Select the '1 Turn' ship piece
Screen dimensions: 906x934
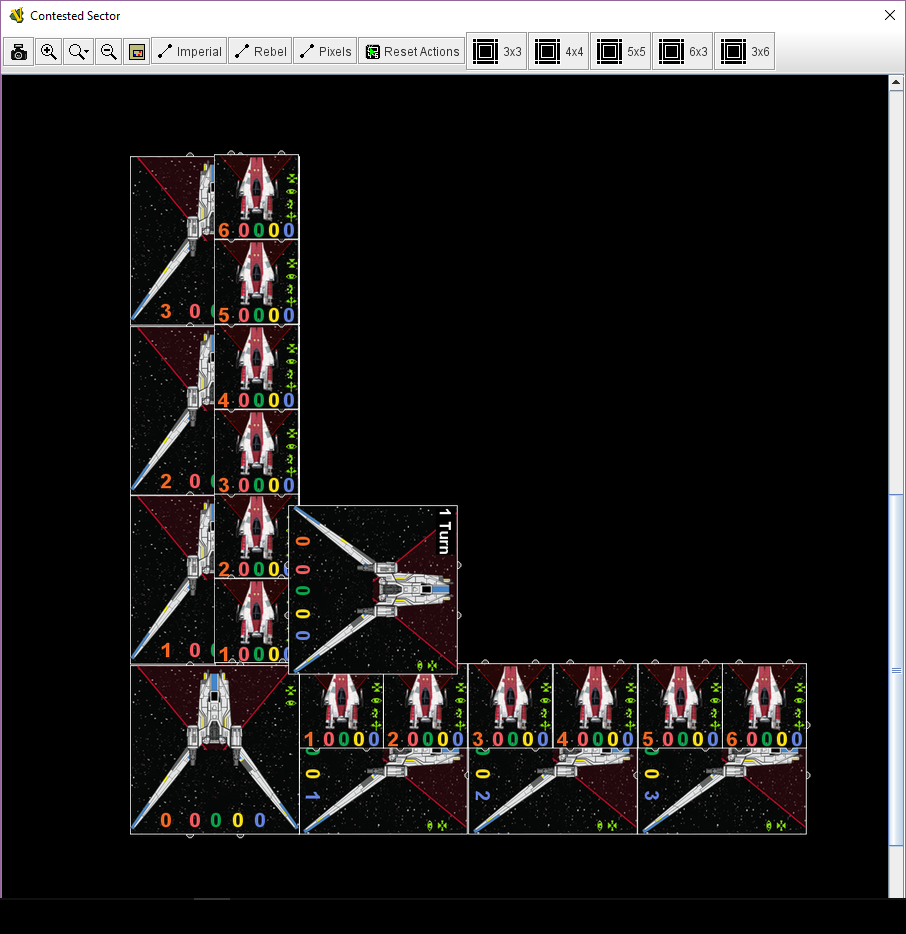pos(373,590)
